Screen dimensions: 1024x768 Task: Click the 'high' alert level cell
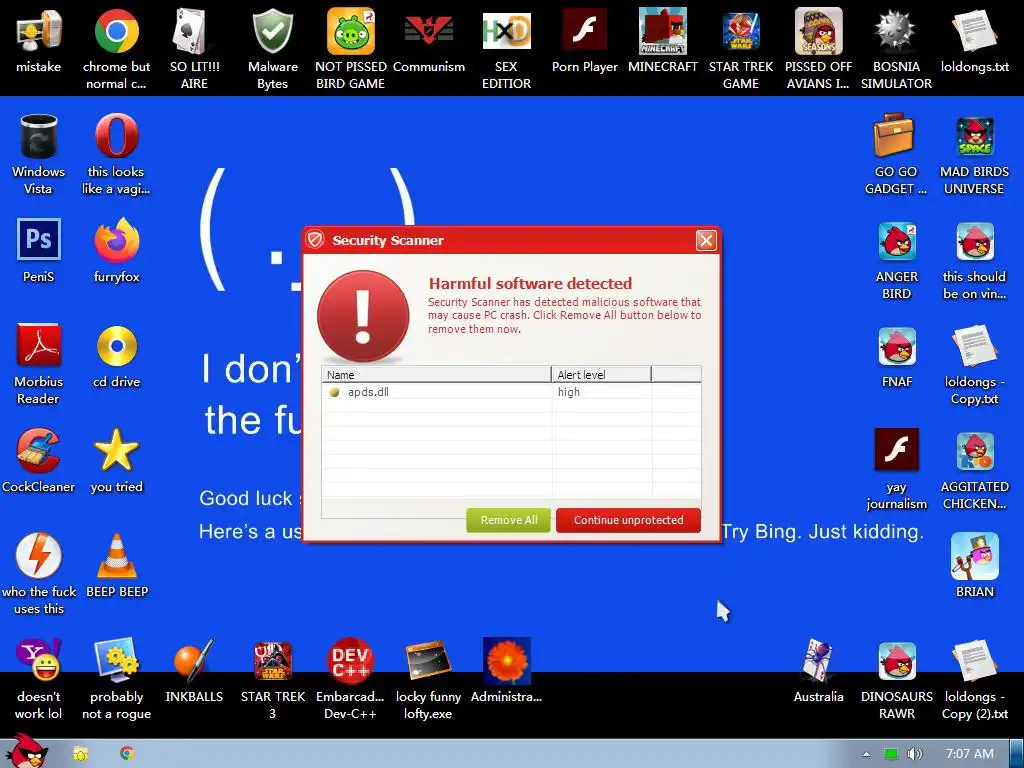(601, 392)
